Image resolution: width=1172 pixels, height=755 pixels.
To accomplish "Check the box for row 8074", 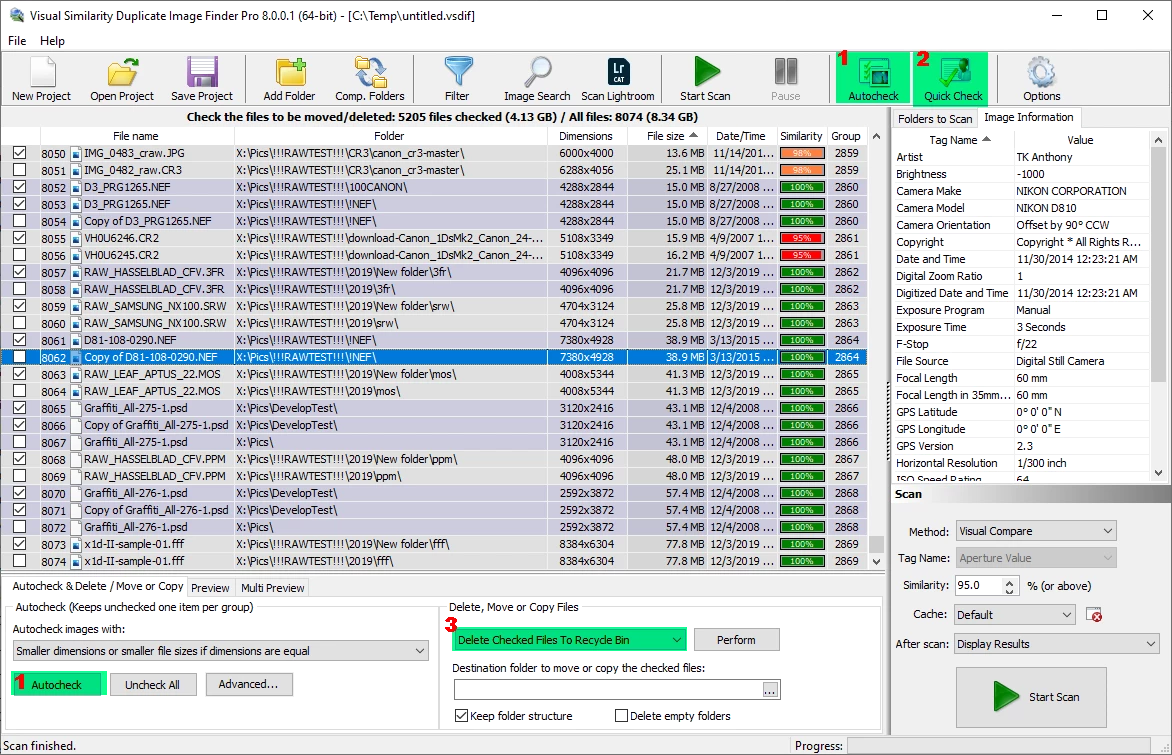I will click(x=19, y=560).
